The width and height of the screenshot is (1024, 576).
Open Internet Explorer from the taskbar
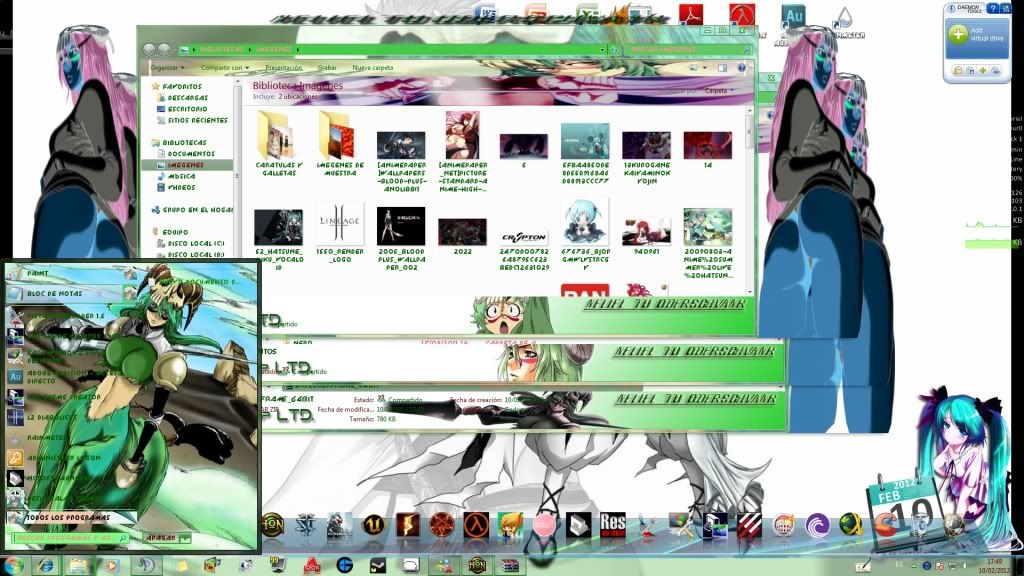(x=46, y=566)
